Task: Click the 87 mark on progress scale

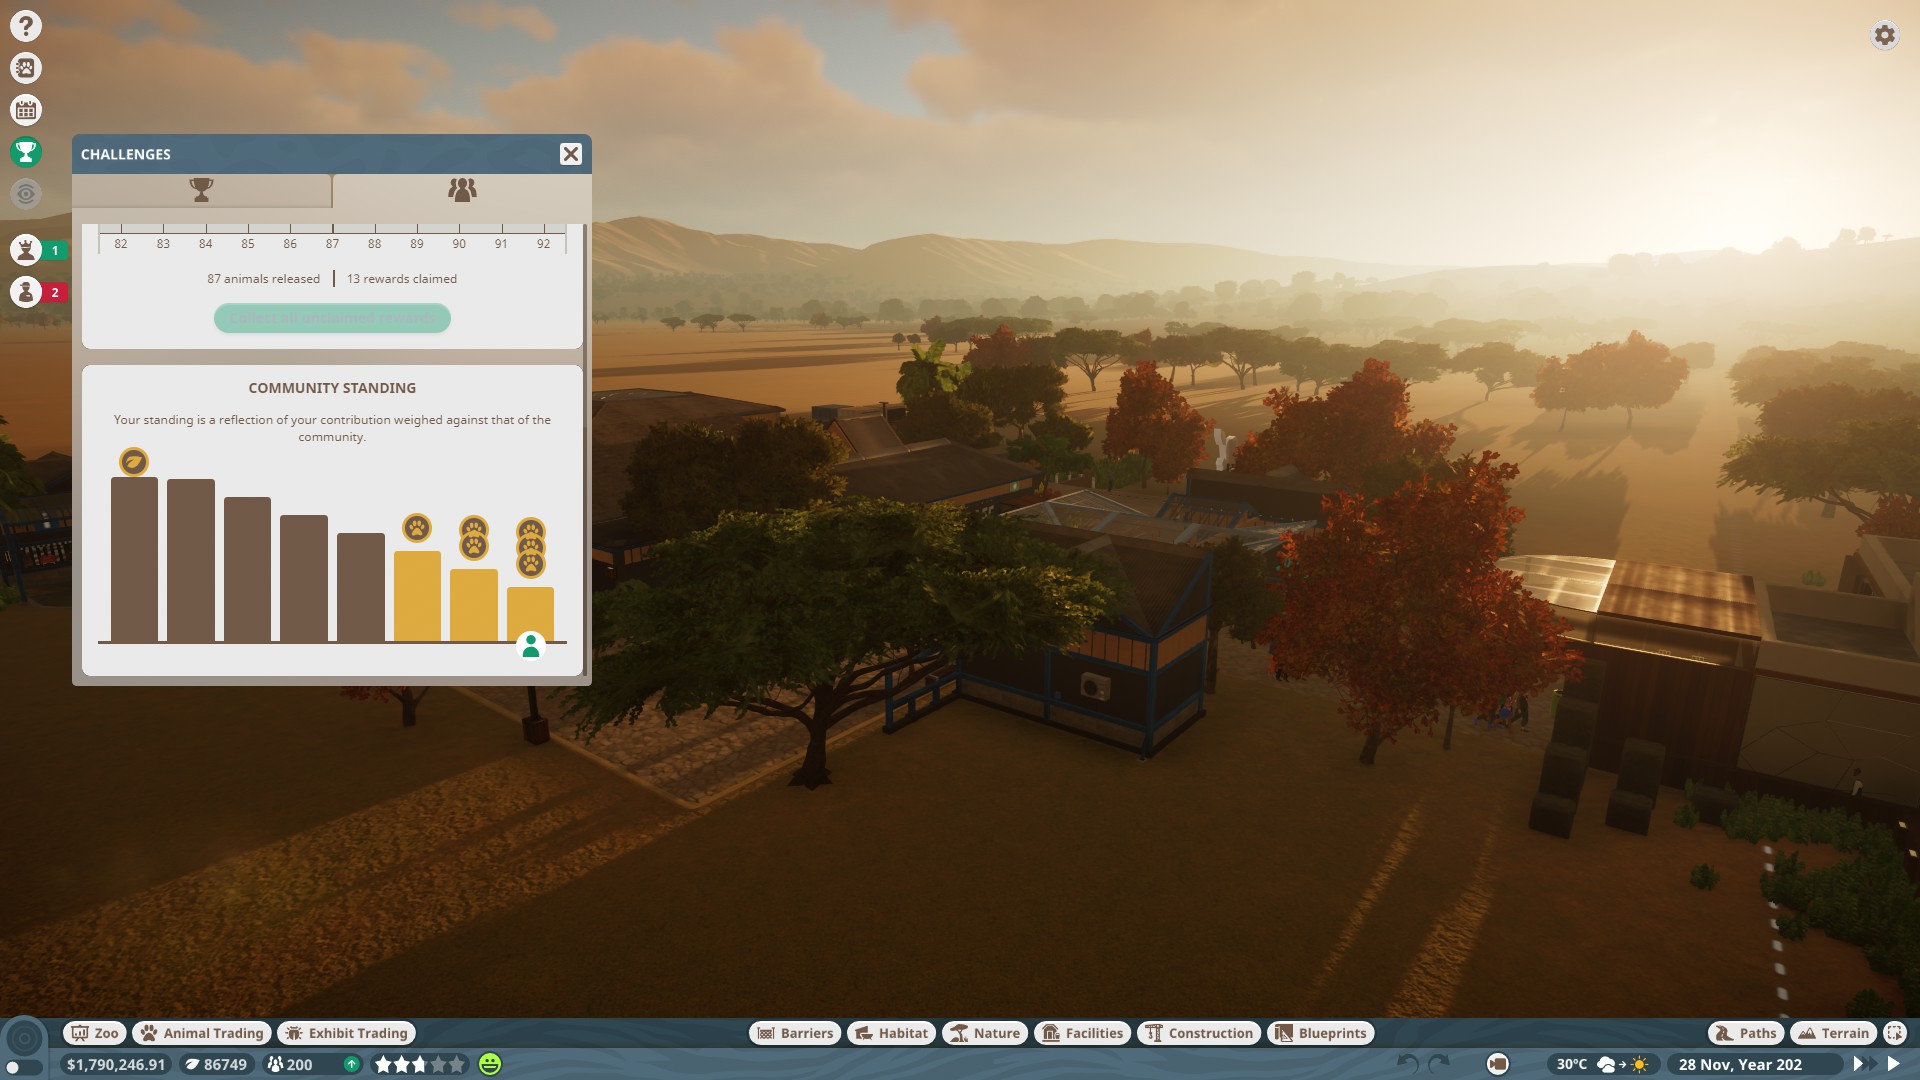Action: pos(332,244)
